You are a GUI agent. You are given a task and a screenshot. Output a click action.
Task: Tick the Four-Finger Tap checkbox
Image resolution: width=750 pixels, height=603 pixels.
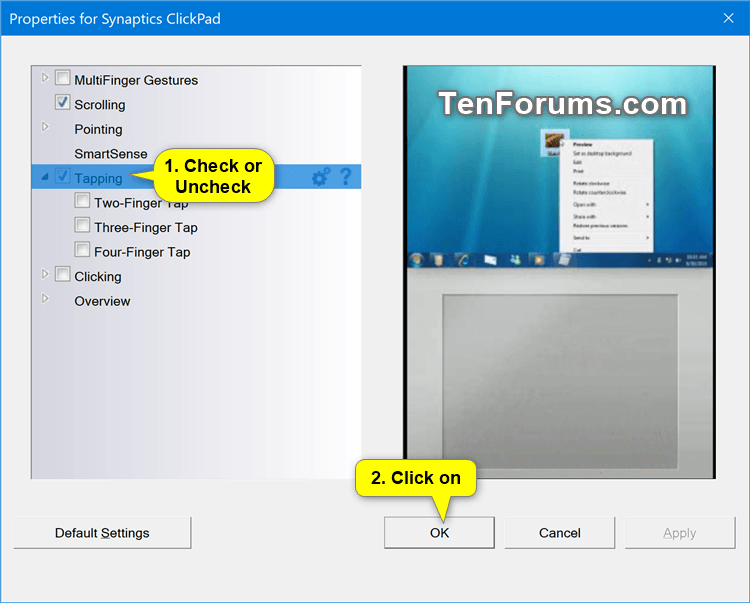tap(82, 250)
